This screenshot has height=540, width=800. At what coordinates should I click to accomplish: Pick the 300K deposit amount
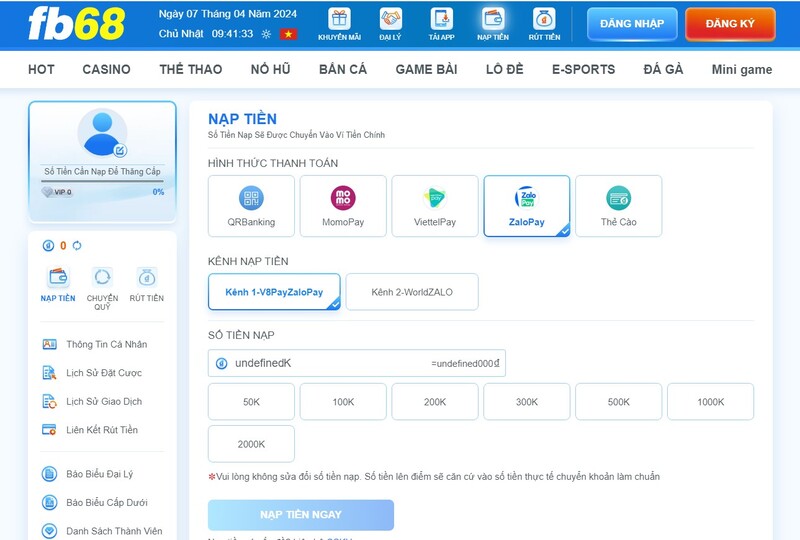coord(527,402)
